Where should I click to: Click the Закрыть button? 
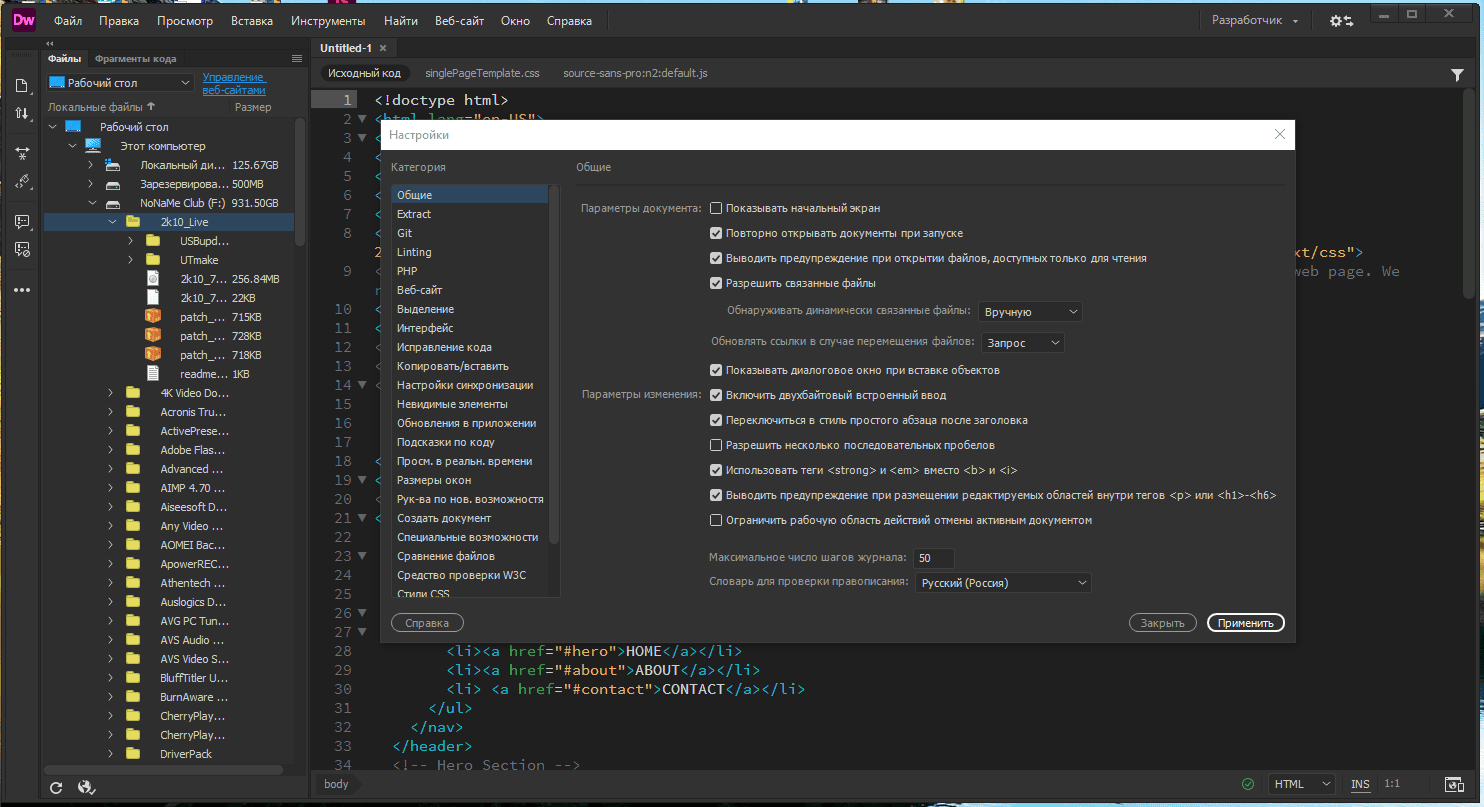tap(1163, 623)
